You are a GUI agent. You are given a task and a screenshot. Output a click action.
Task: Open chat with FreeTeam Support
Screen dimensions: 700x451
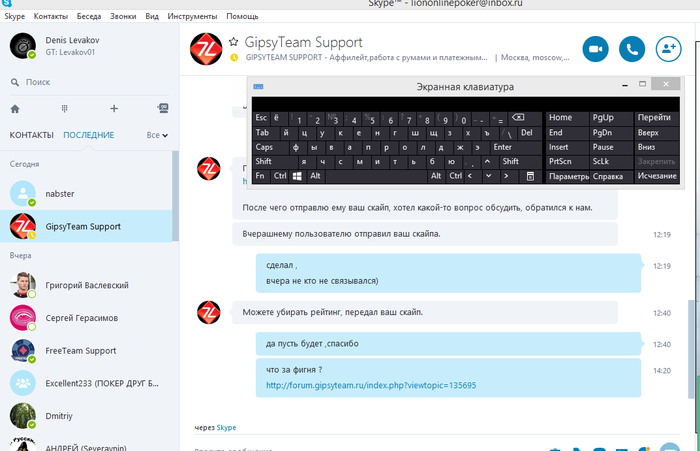[86, 351]
